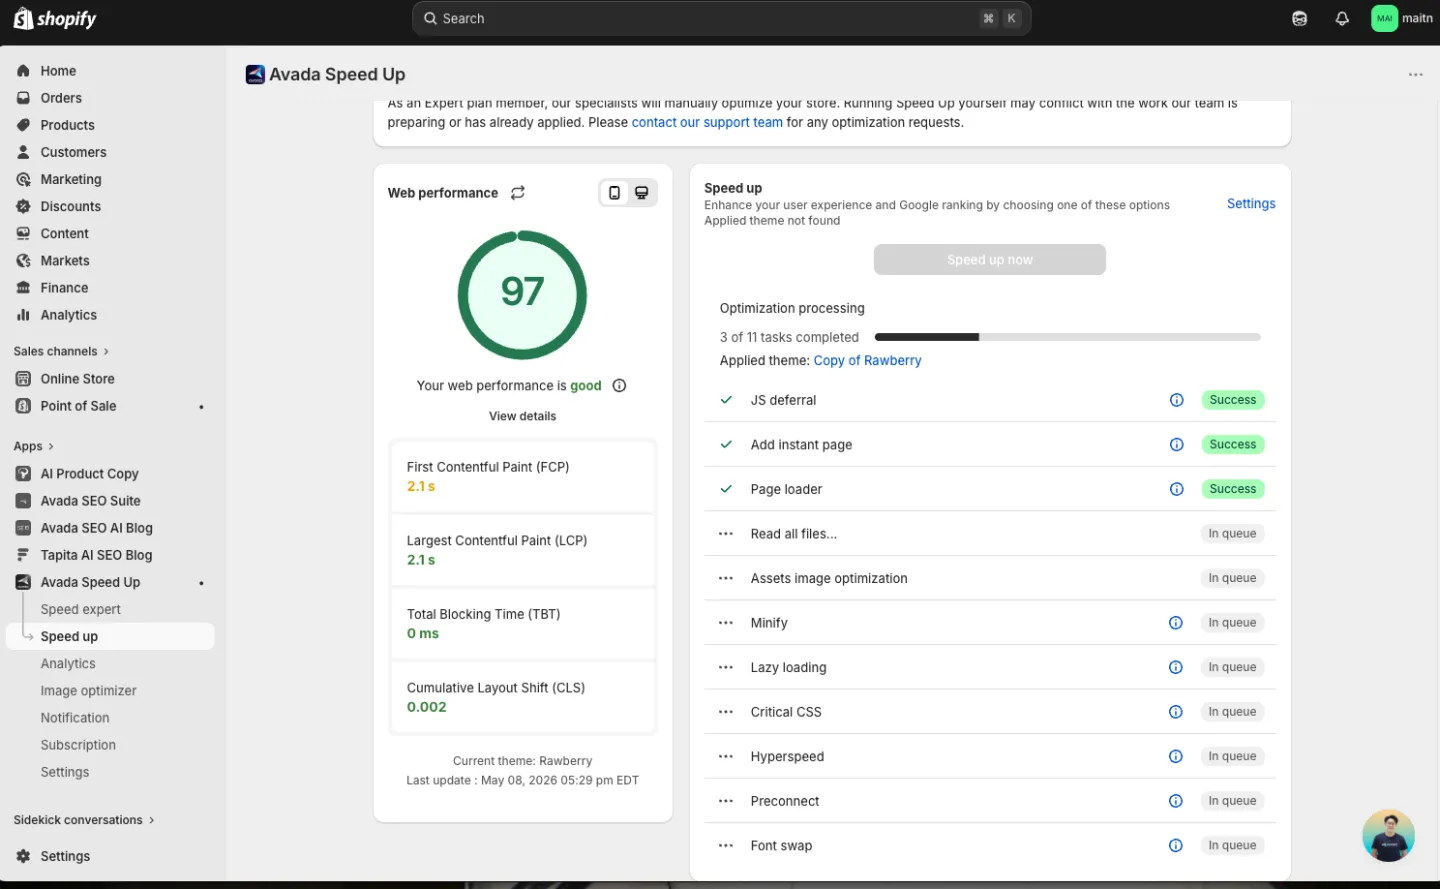This screenshot has height=889, width=1440.
Task: Click the Marketing icon in sidebar
Action: point(23,179)
